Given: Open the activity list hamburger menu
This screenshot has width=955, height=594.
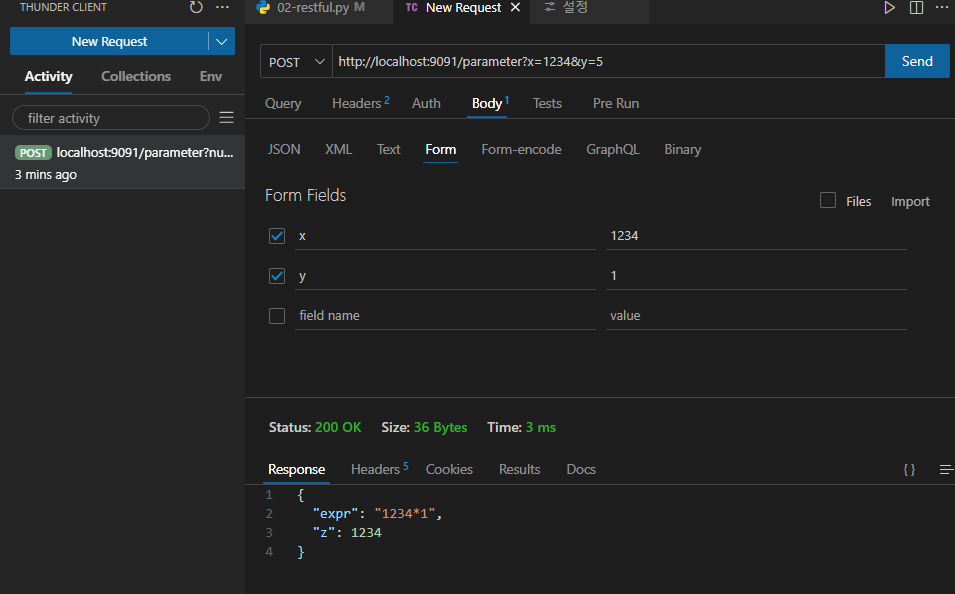Looking at the screenshot, I should tap(227, 118).
